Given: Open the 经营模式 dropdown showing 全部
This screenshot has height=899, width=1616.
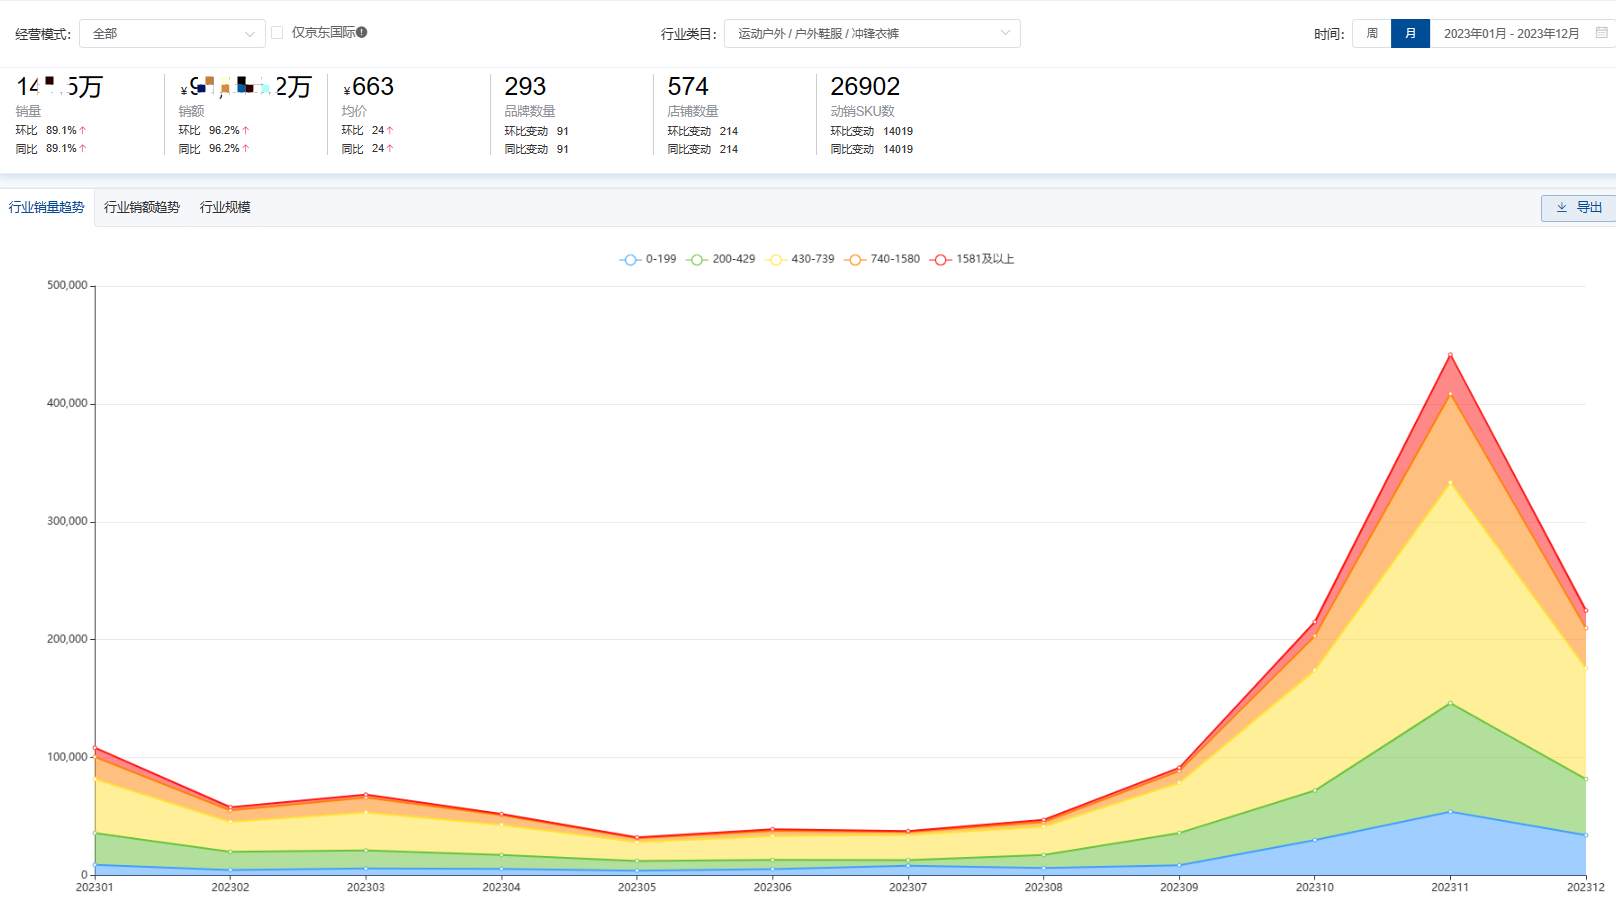Looking at the screenshot, I should (x=172, y=34).
